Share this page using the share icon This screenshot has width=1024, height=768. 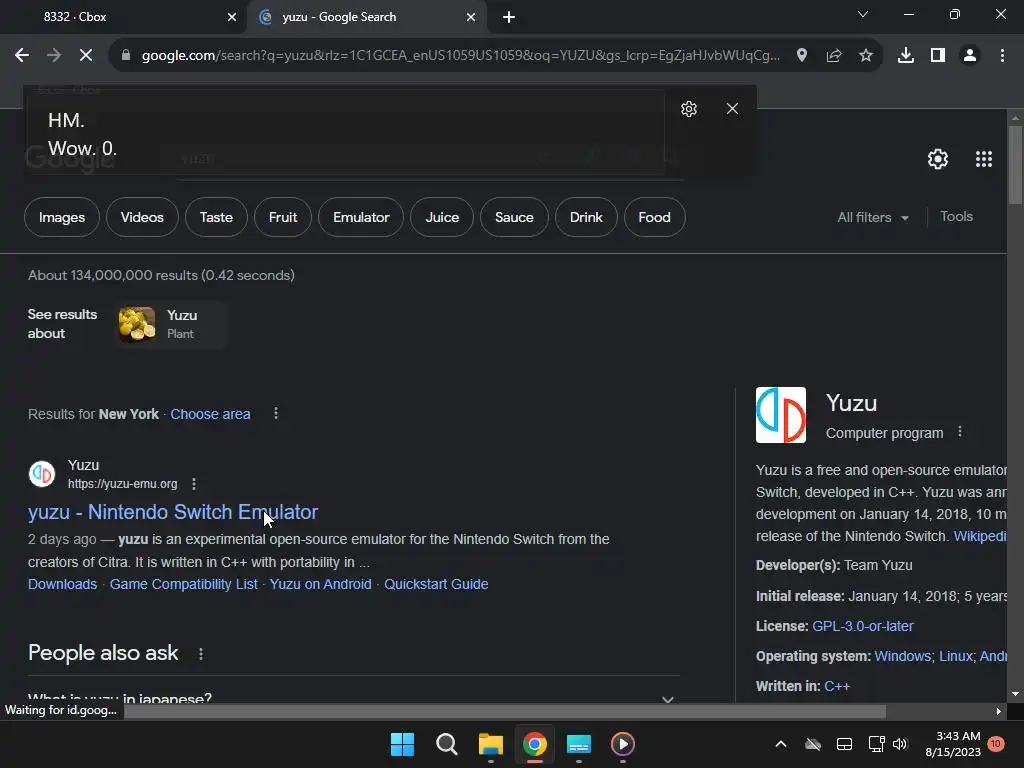[834, 56]
